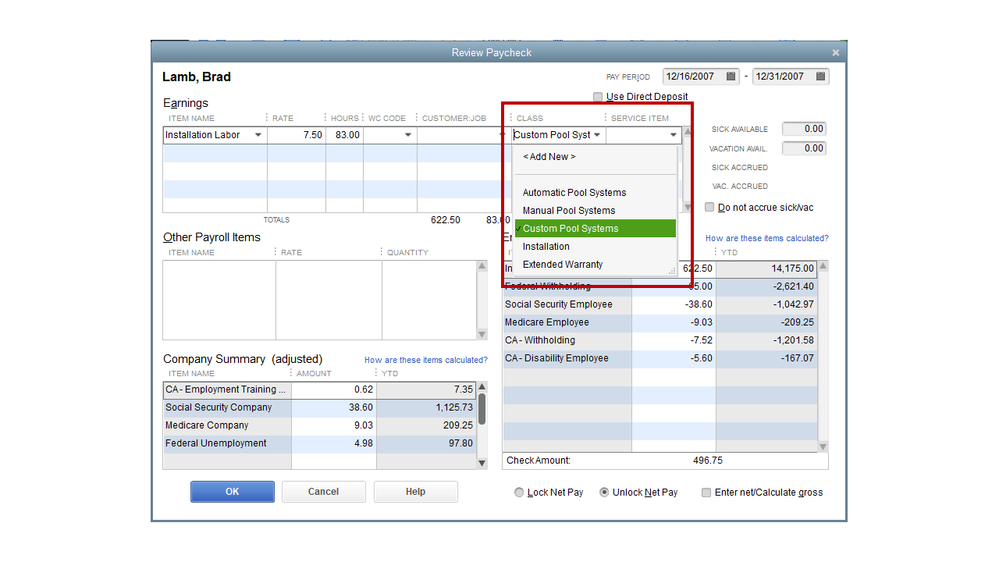Click Employee Summary scroll down arrow
The width and height of the screenshot is (999, 562).
pyautogui.click(x=823, y=447)
